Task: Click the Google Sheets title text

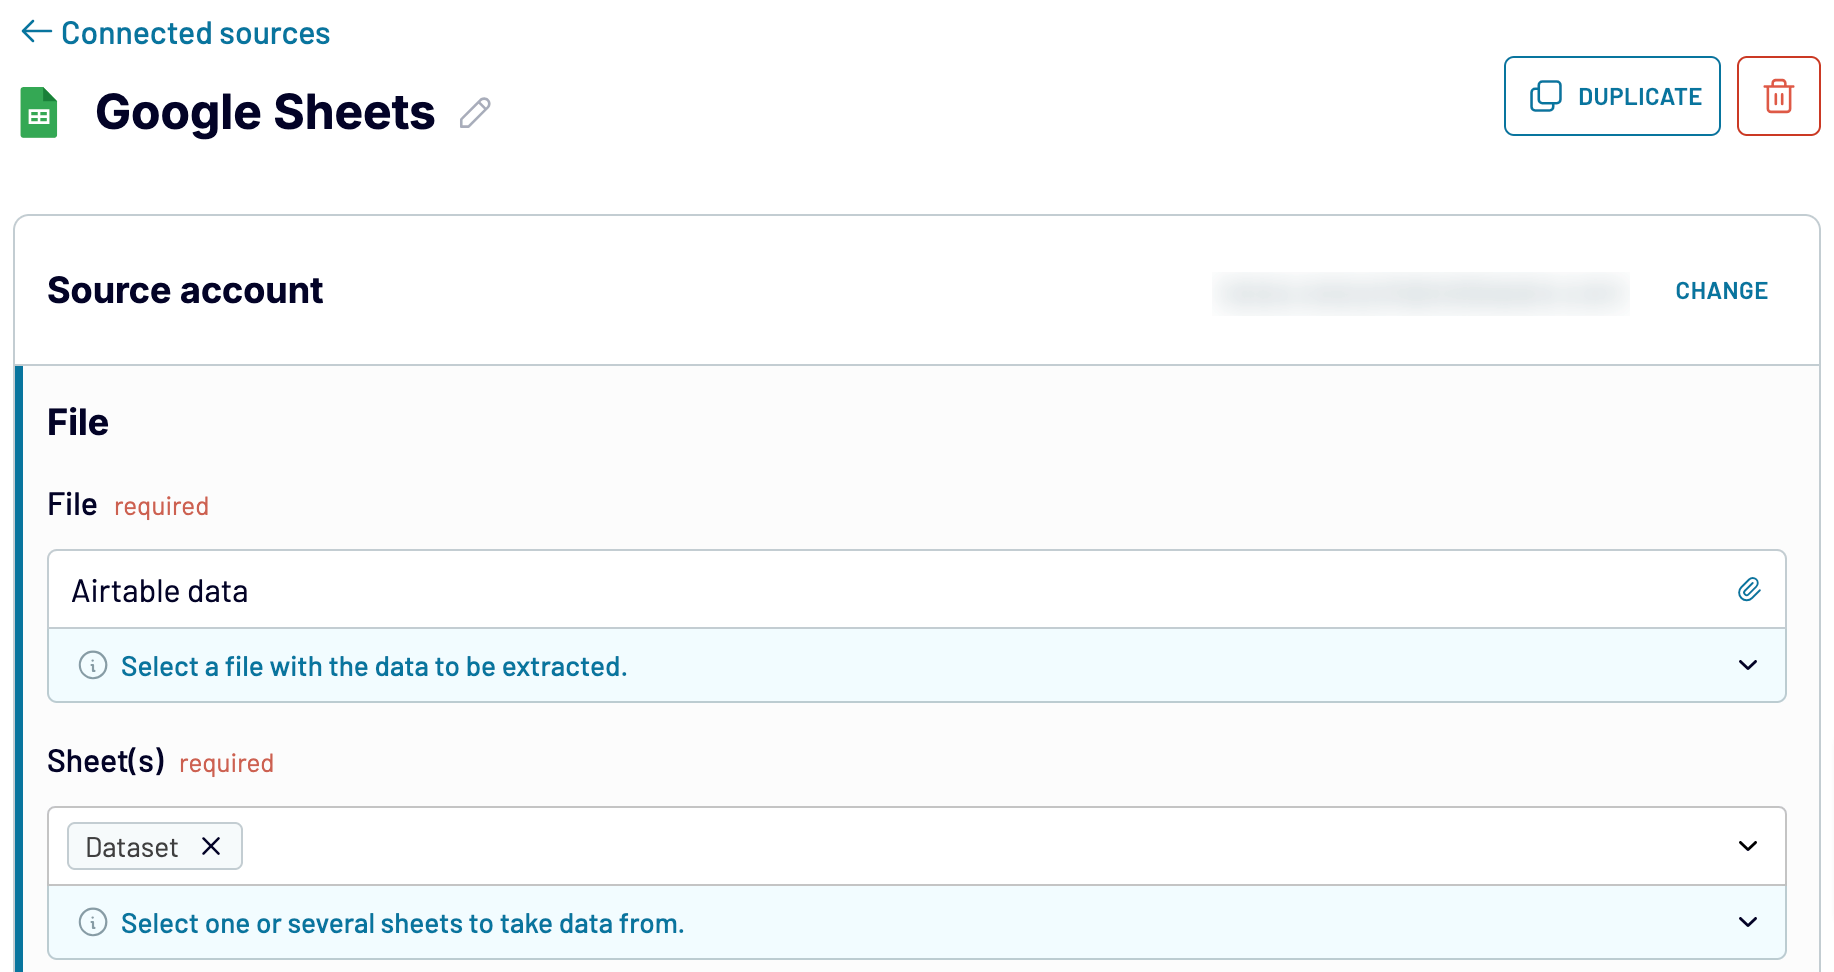Action: pos(265,112)
